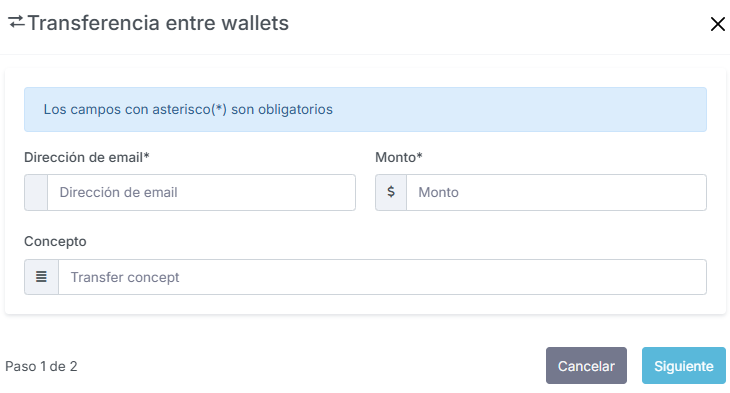Click the blue mandatory fields notice banner
Viewport: 730px width, 393px height.
pos(365,109)
